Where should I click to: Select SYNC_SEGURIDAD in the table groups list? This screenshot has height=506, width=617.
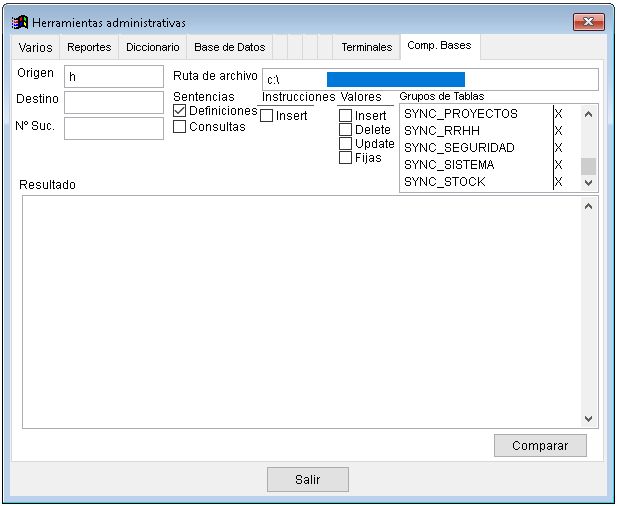(459, 148)
